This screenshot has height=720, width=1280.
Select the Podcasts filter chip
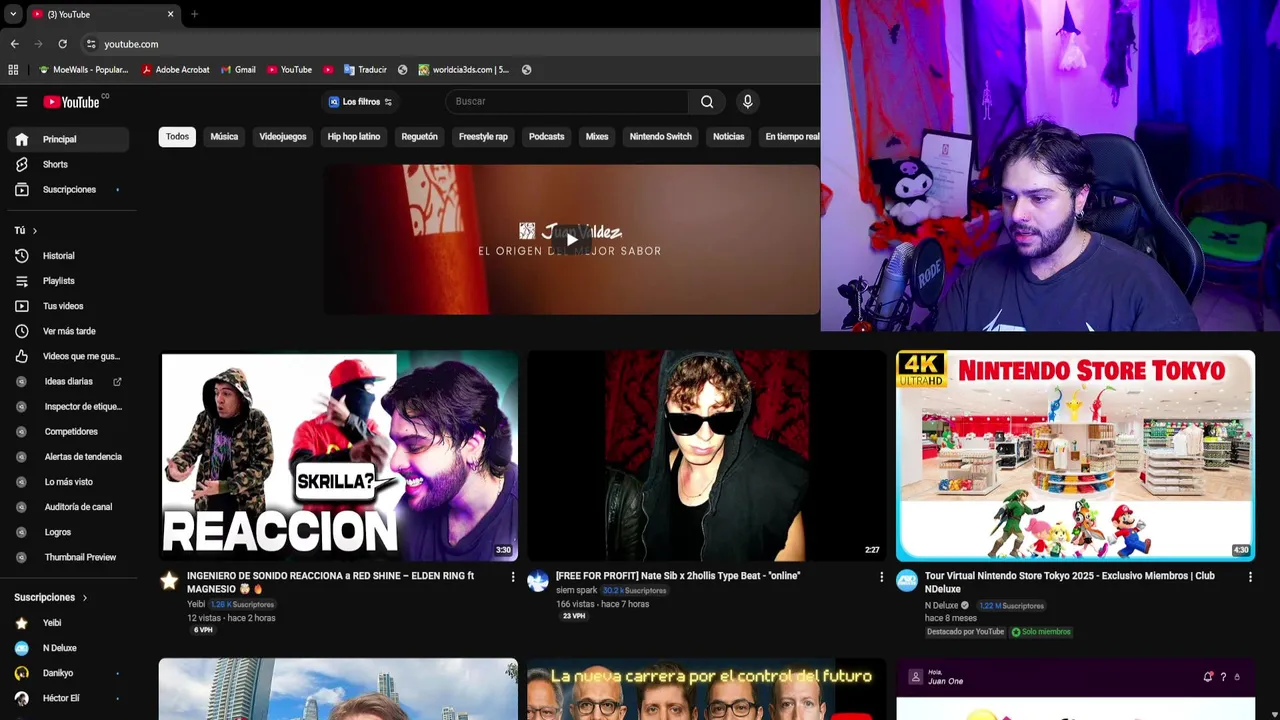546,137
